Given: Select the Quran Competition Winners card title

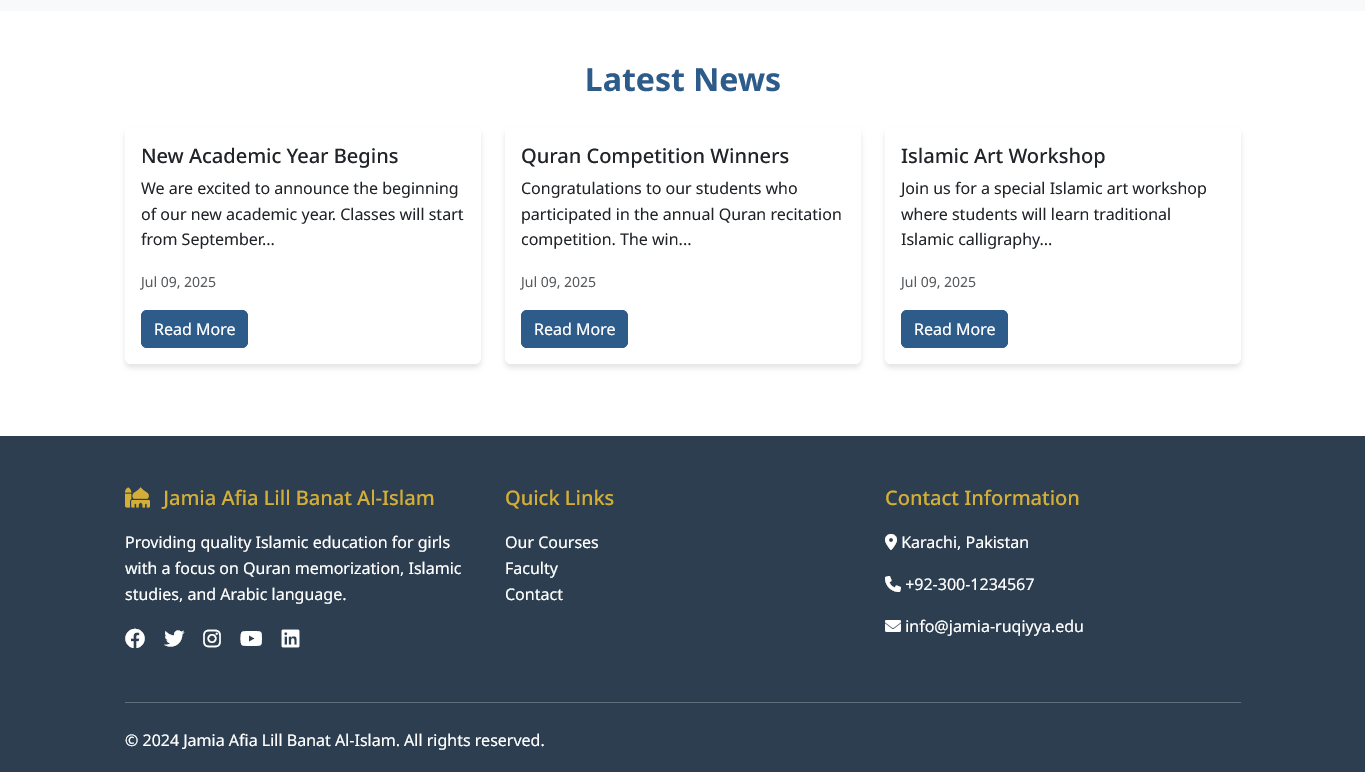Looking at the screenshot, I should [655, 156].
